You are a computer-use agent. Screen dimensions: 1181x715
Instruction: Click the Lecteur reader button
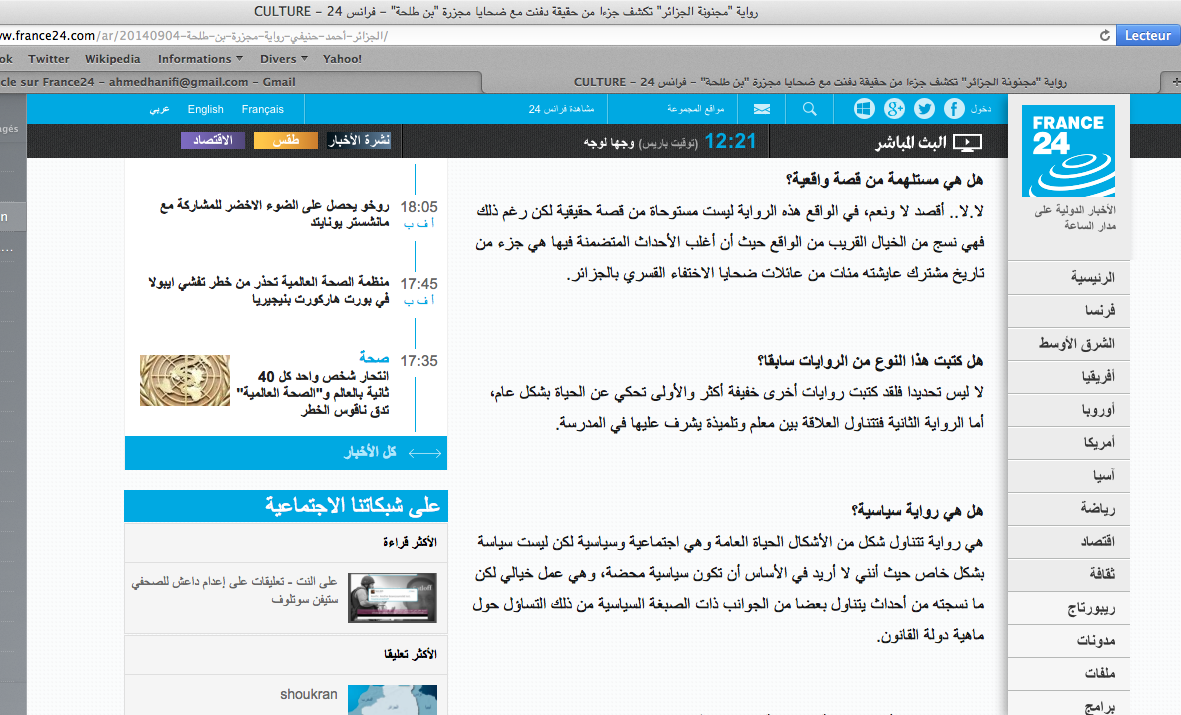pos(1147,36)
